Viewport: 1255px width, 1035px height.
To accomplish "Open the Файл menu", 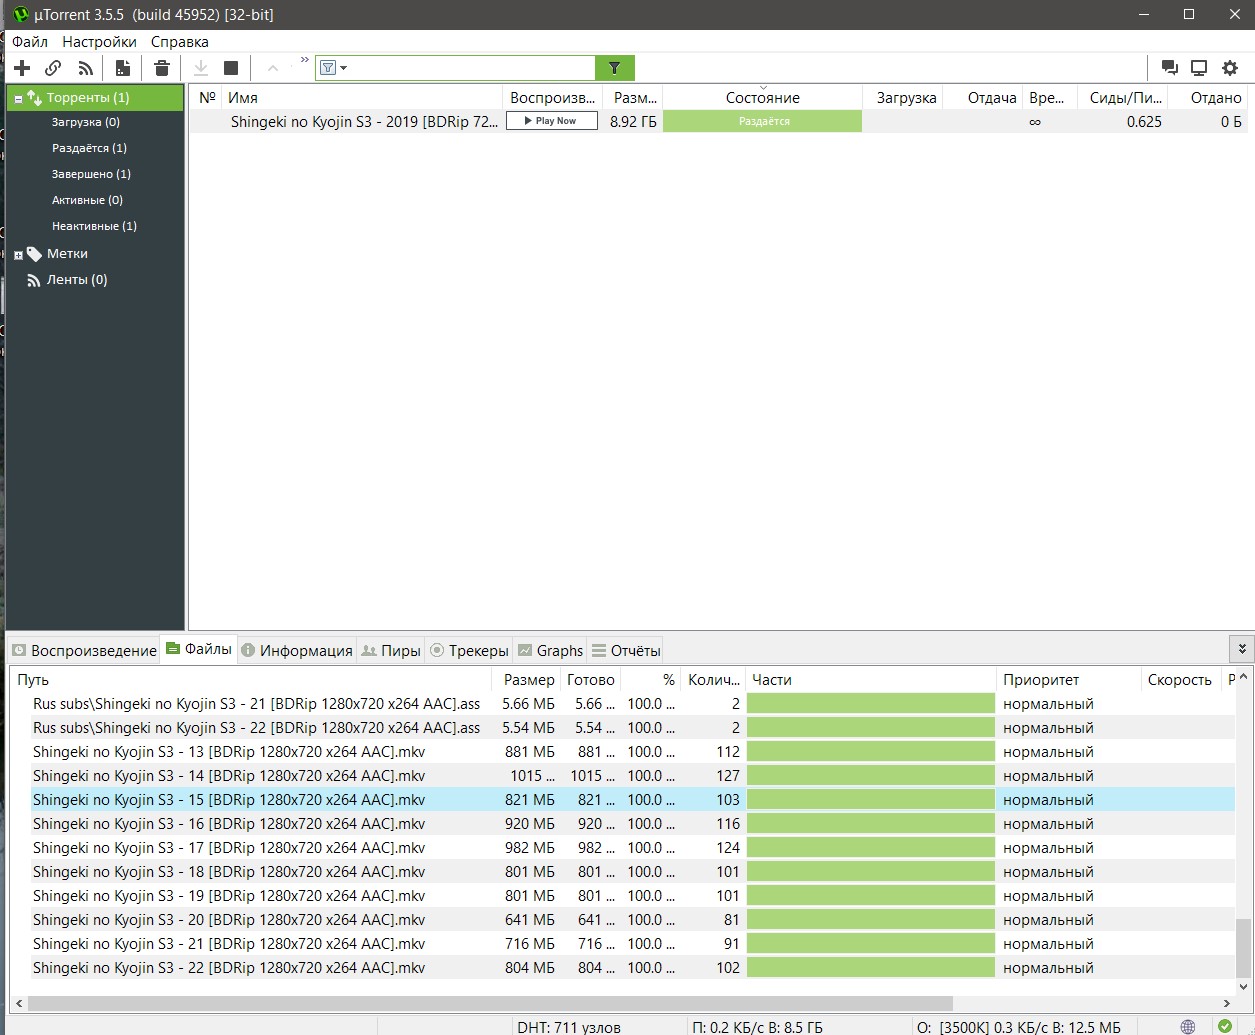I will coord(30,42).
